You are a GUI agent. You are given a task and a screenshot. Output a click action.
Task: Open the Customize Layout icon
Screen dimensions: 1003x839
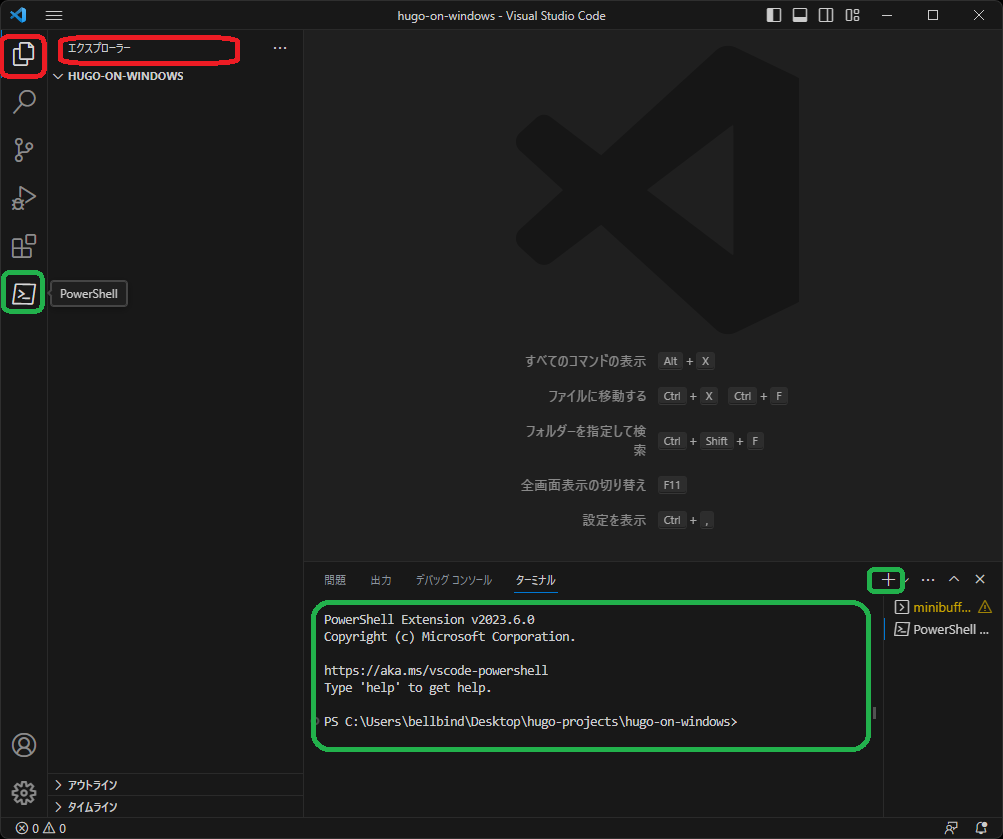tap(852, 15)
